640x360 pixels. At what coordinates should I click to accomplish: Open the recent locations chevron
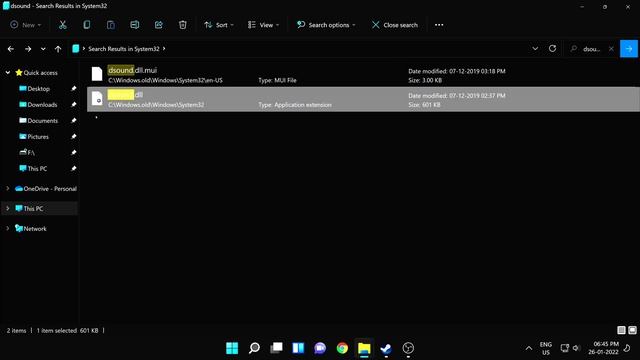coord(43,49)
